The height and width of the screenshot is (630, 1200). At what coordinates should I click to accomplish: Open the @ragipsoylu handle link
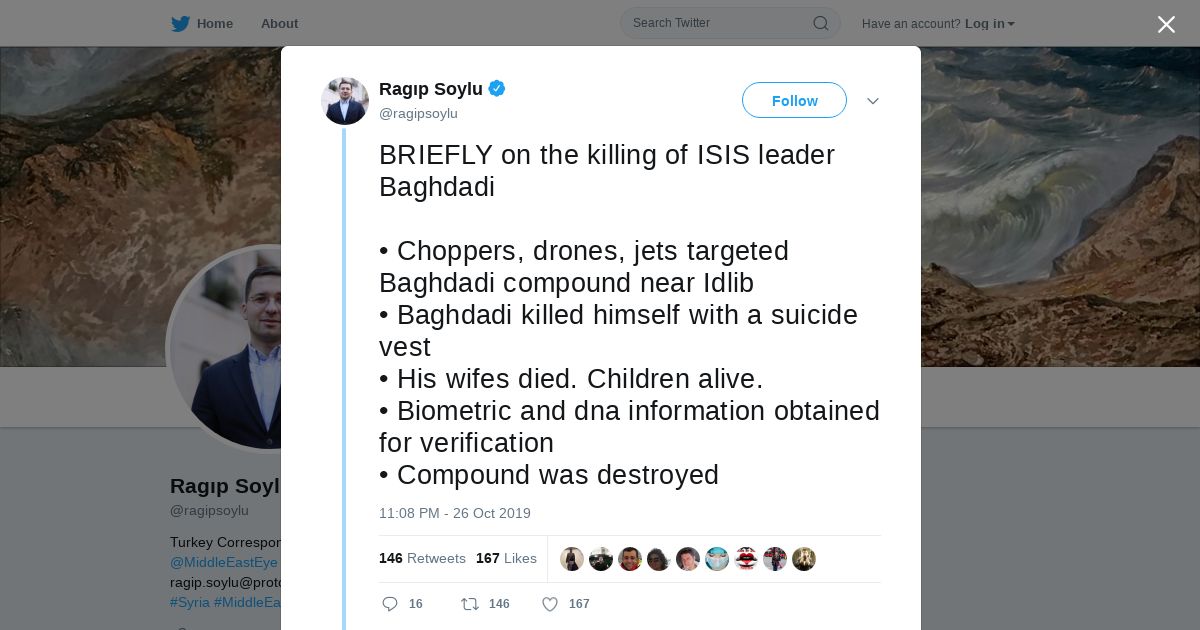pyautogui.click(x=418, y=114)
